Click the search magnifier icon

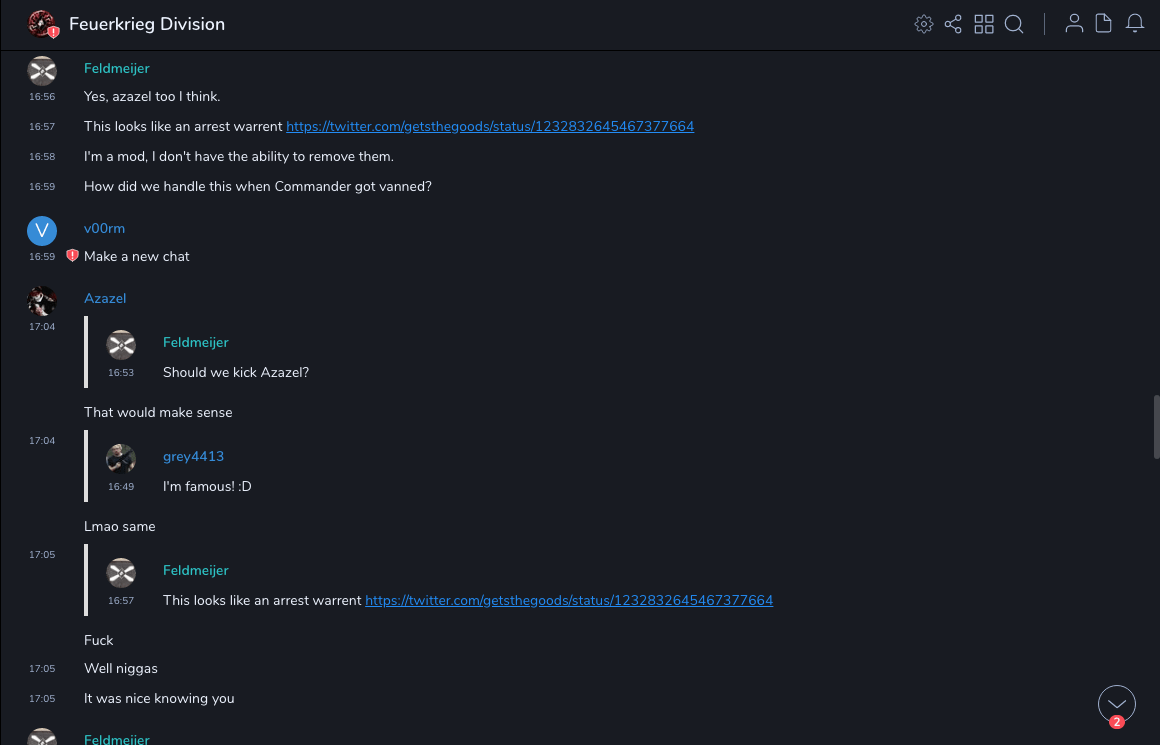1014,24
